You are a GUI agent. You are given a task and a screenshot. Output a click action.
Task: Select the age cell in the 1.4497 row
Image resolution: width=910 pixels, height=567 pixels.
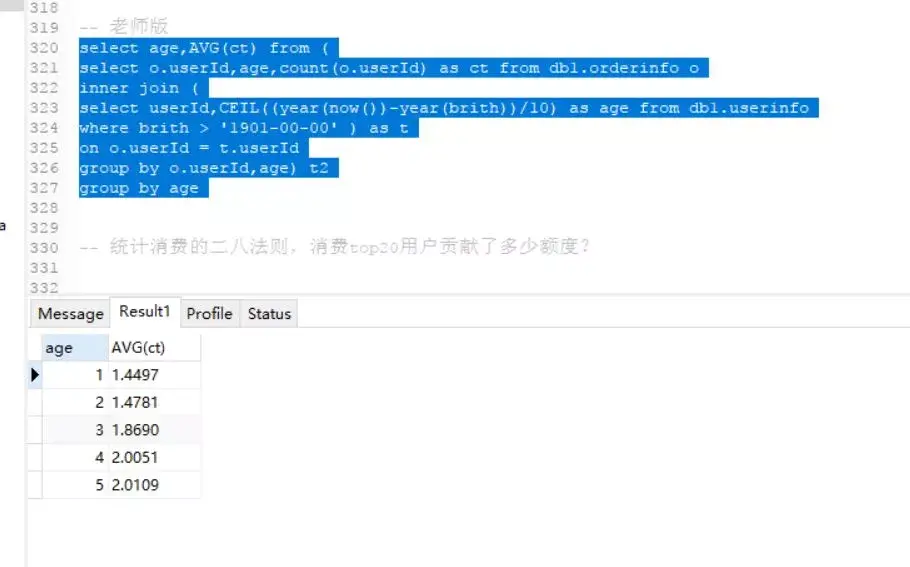[75, 375]
